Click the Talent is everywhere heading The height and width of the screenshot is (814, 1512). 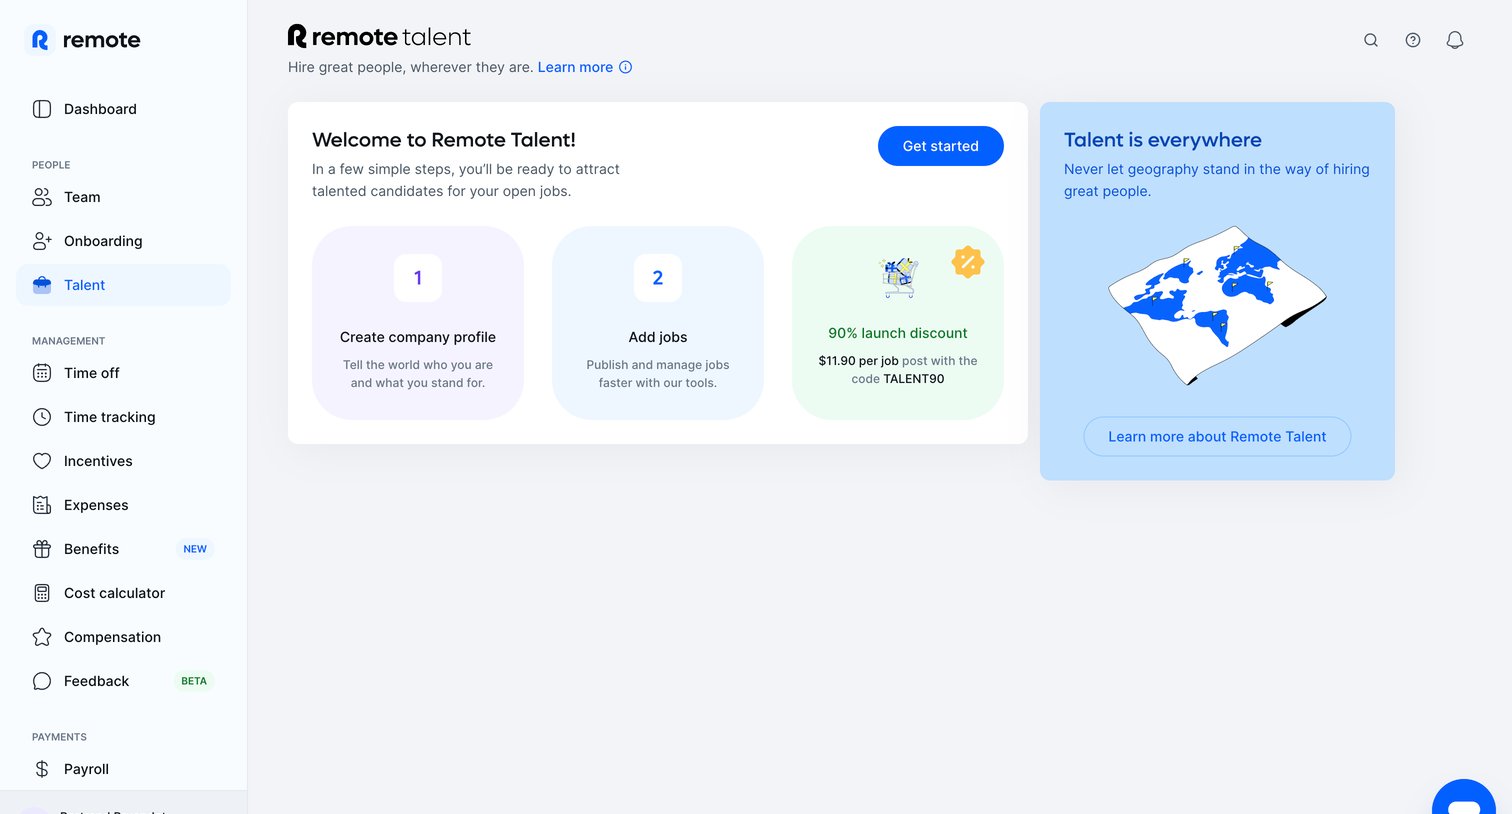pos(1163,140)
